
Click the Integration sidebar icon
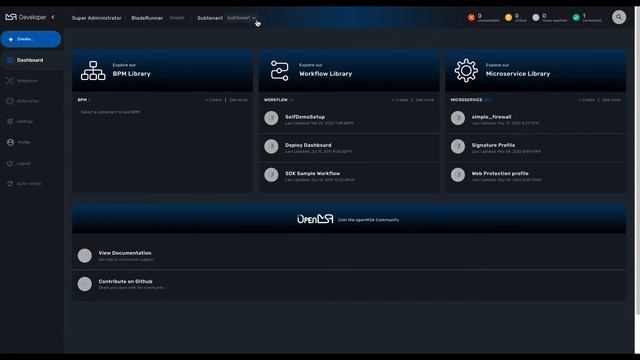[10, 81]
